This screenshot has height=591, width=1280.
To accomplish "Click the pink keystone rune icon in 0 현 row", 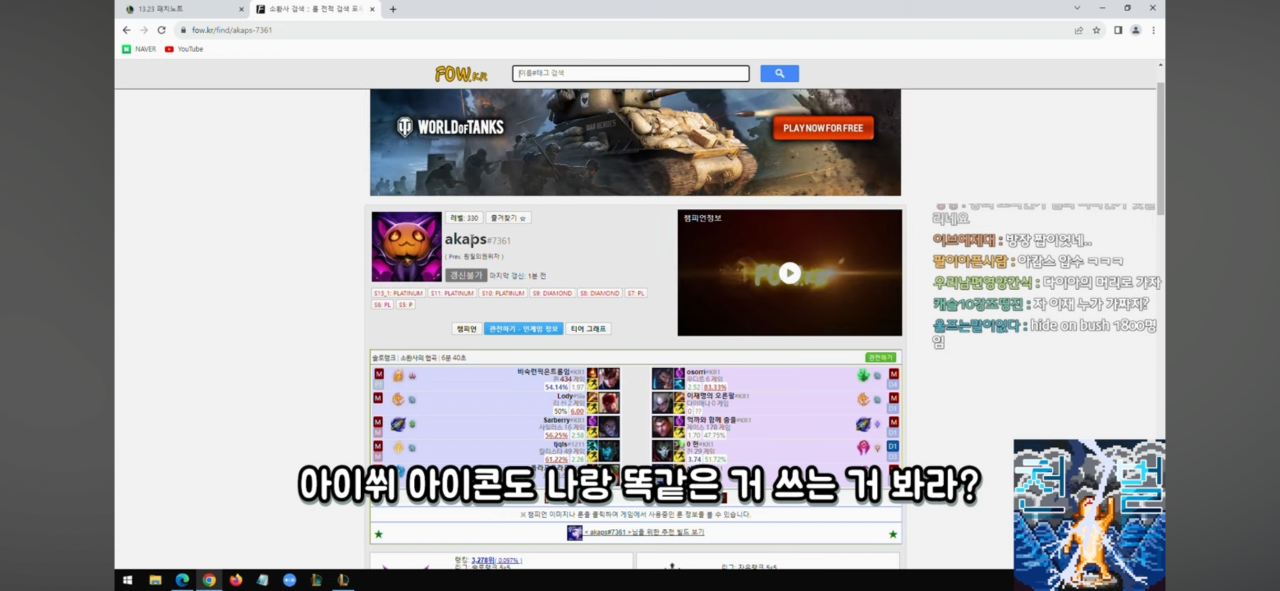I will pos(864,448).
